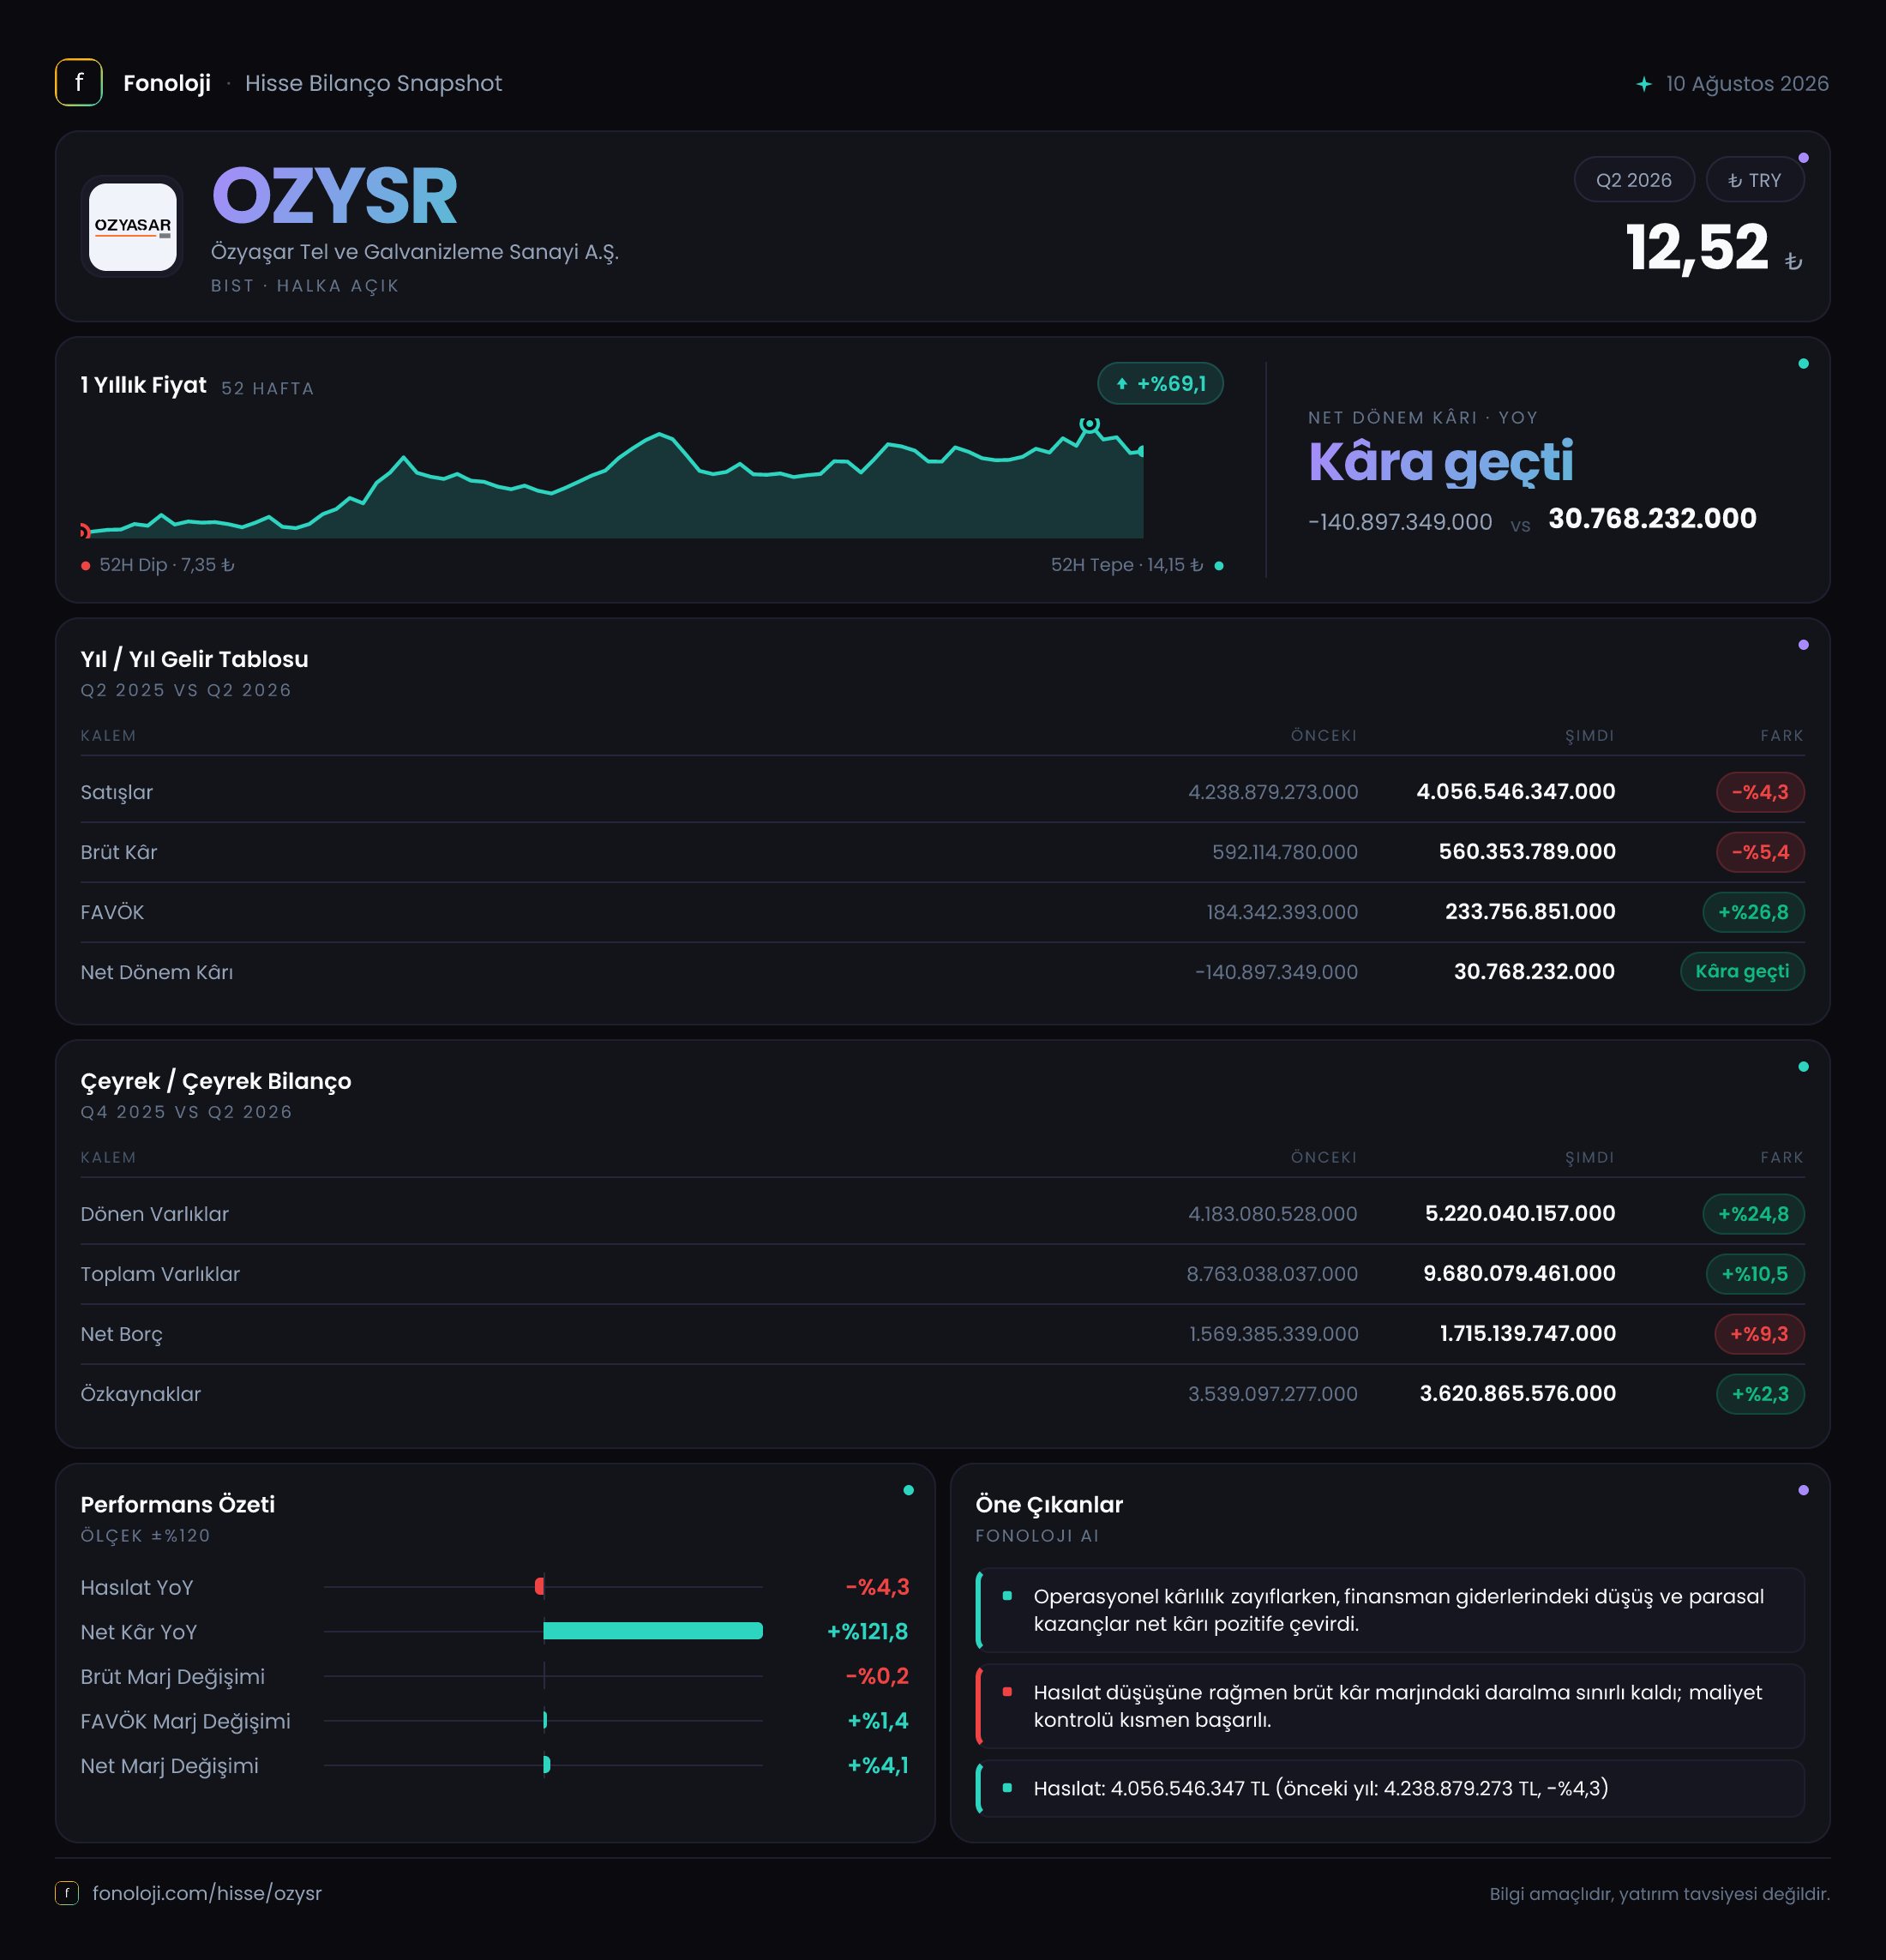The height and width of the screenshot is (1960, 1886).
Task: Click the +%69,1 yearly change badge
Action: pos(1160,384)
